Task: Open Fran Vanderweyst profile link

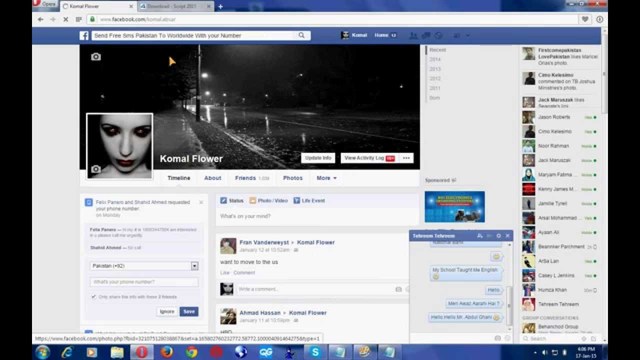Action: point(264,242)
